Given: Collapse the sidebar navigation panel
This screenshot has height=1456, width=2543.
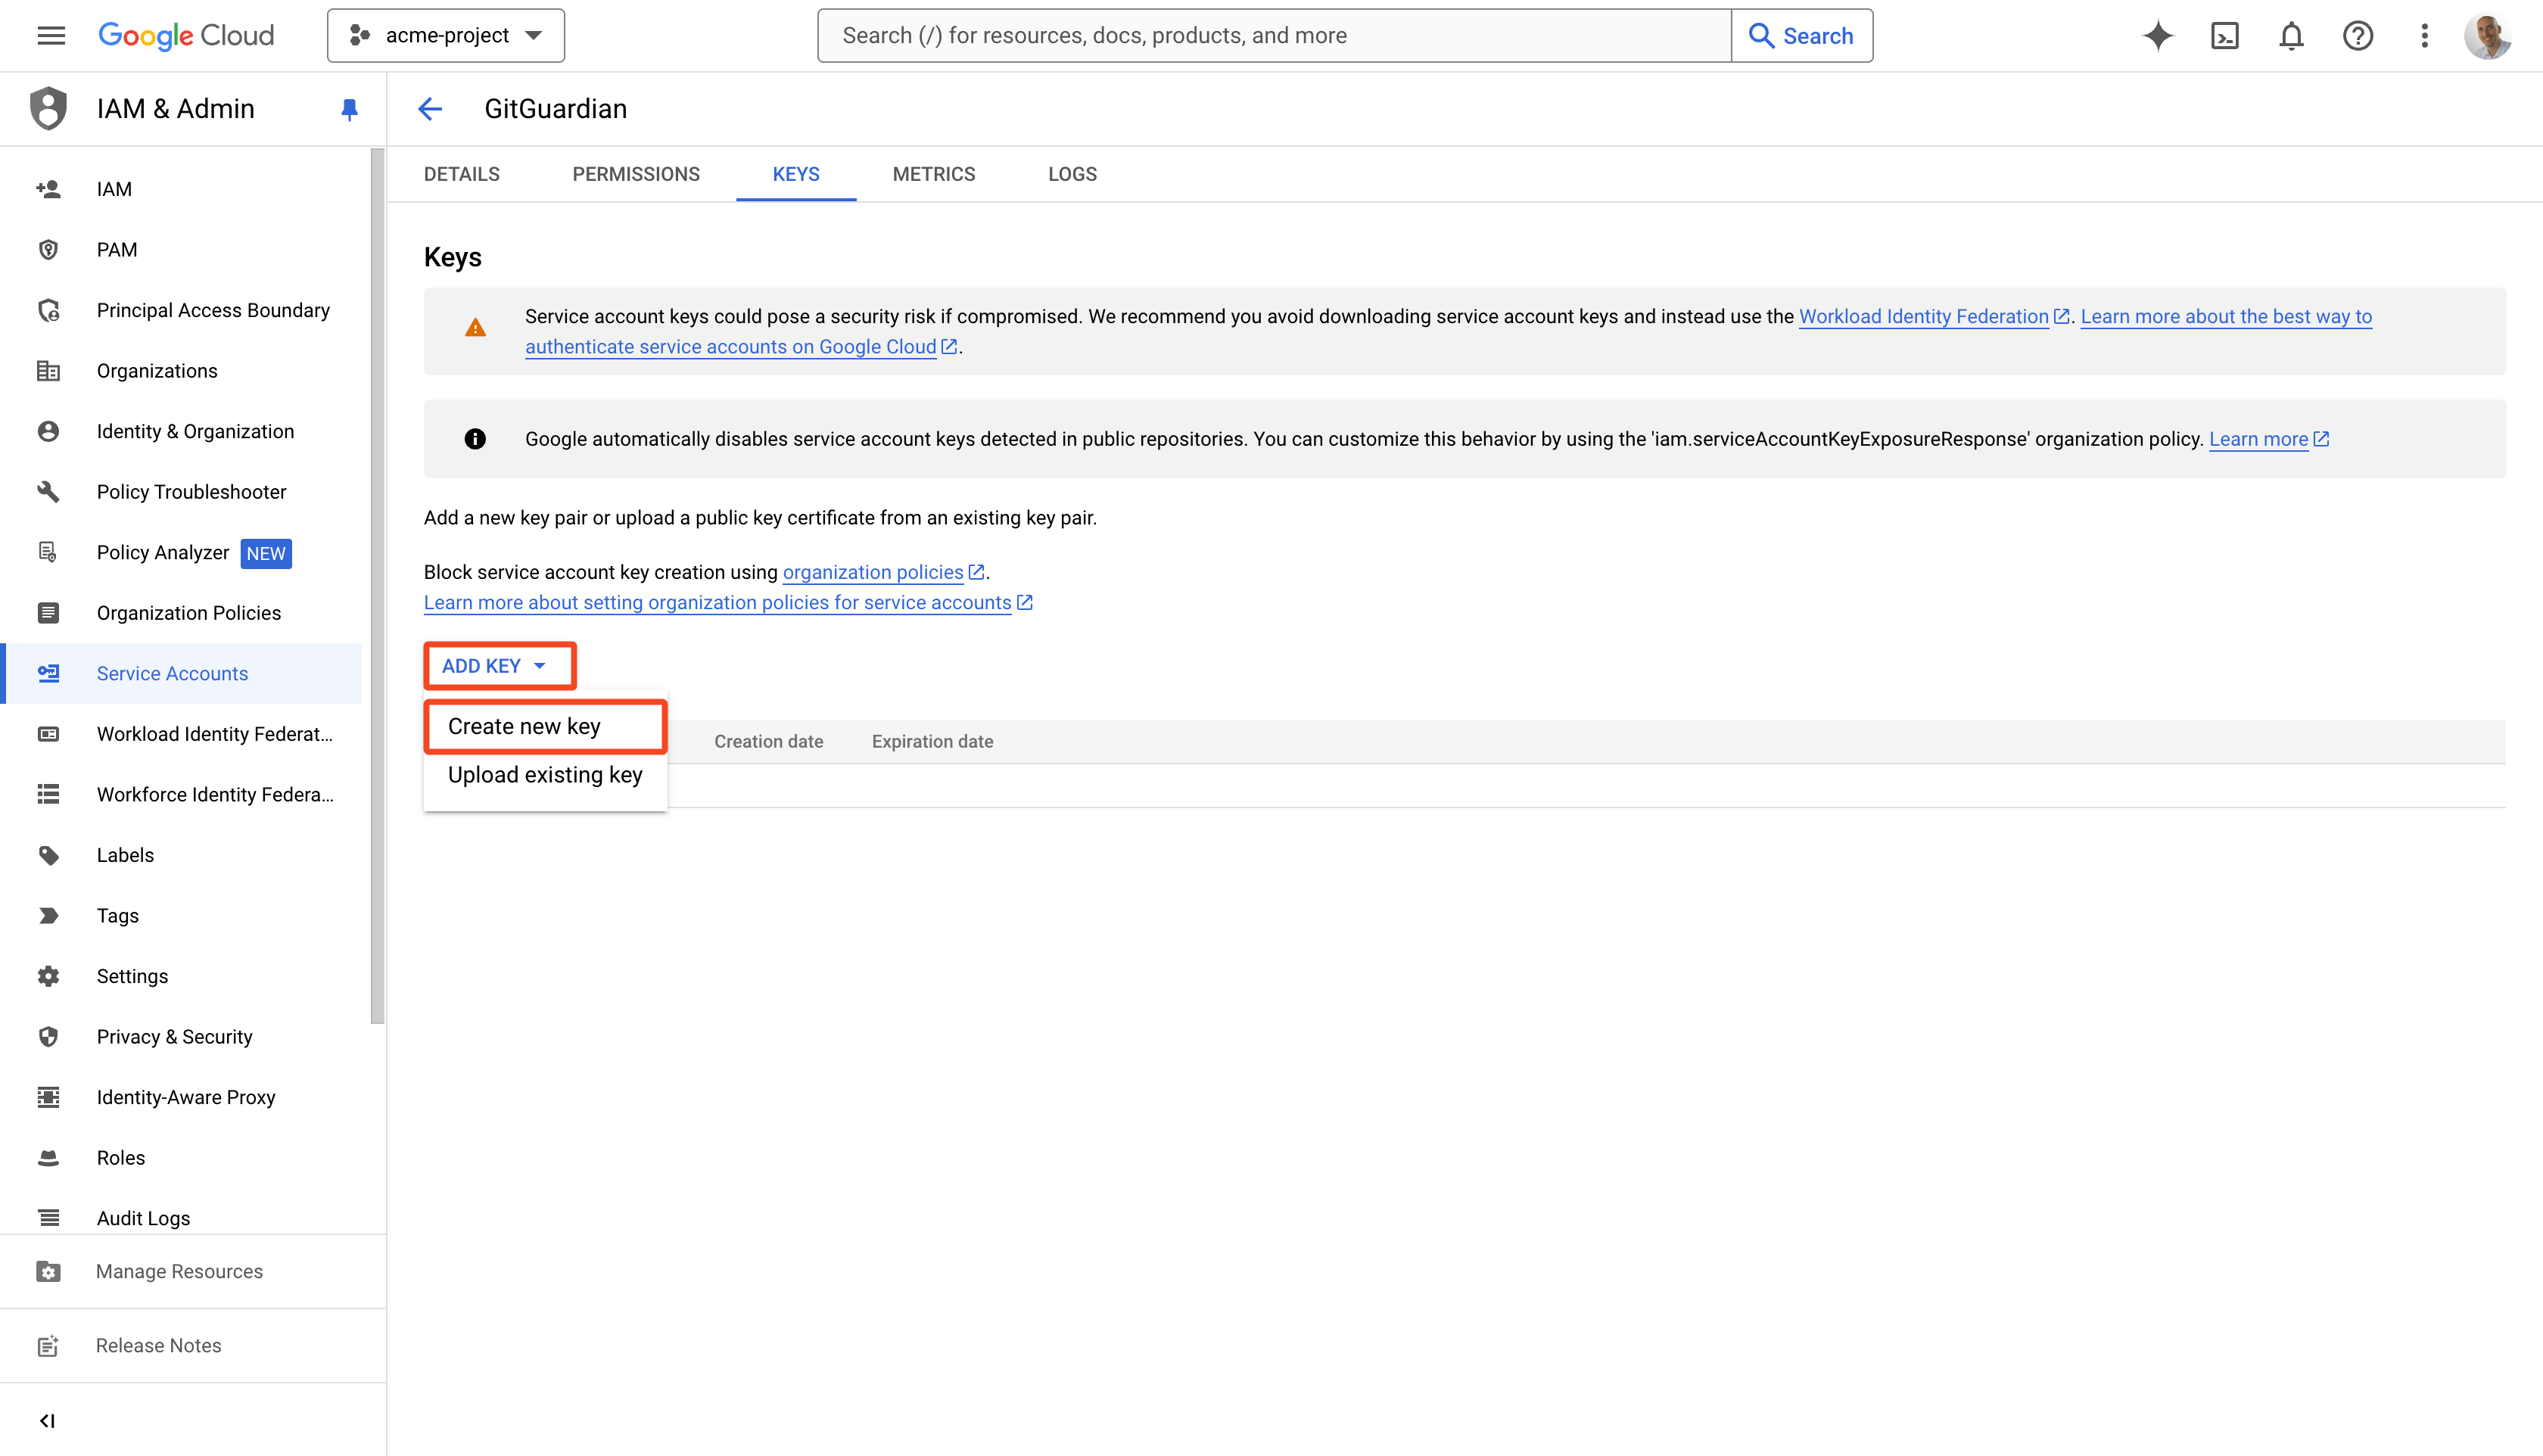Looking at the screenshot, I should tap(47, 1421).
